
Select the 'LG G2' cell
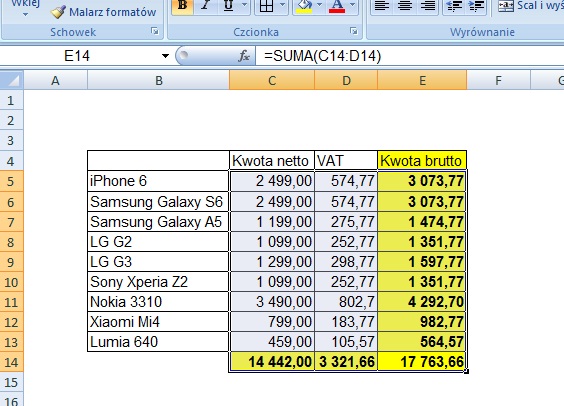[x=158, y=242]
